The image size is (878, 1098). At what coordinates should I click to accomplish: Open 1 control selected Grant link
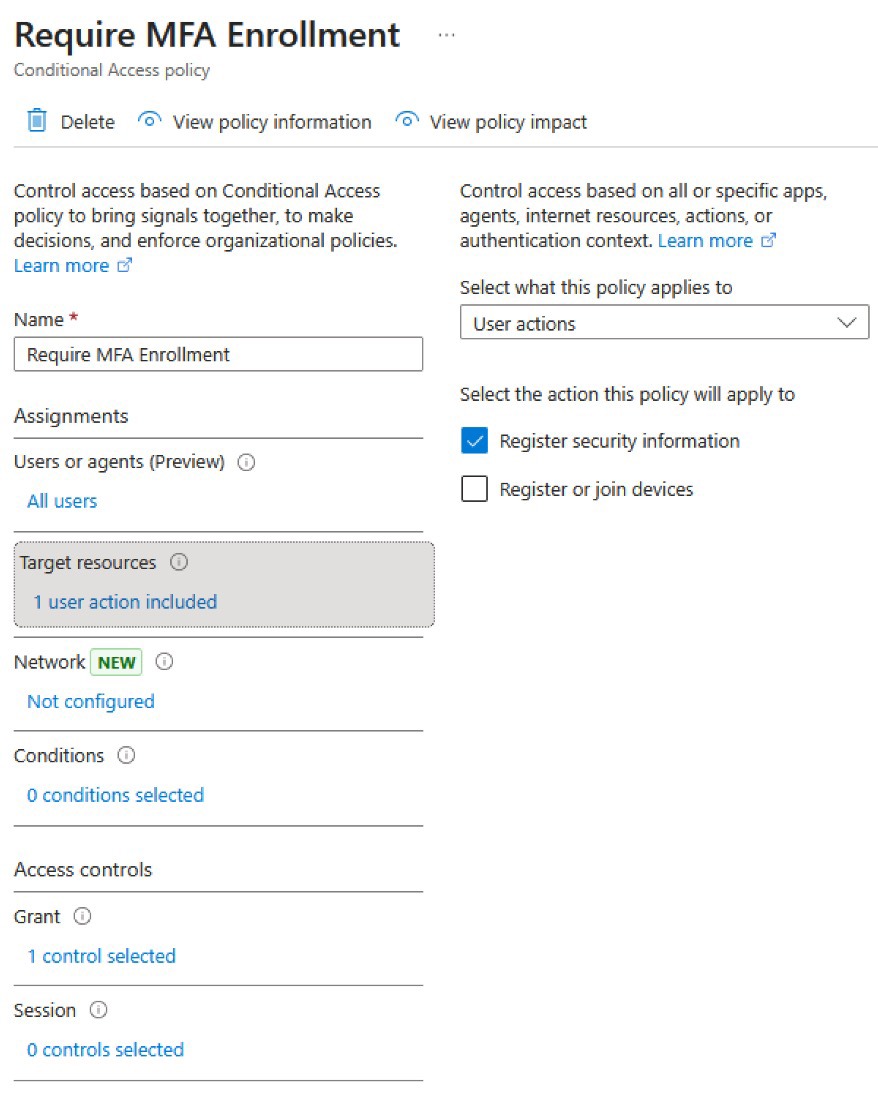[x=102, y=957]
